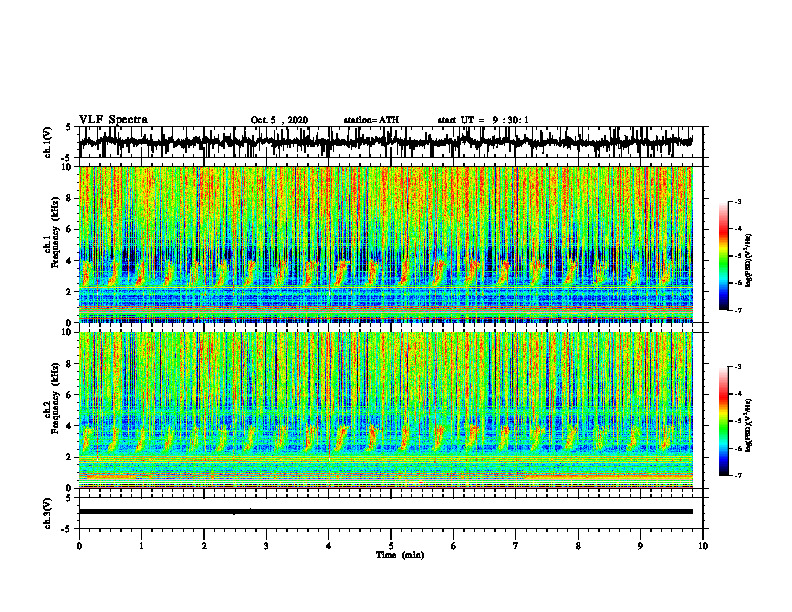This screenshot has height=612, width=792.
Task: Click the "4" kHz tick of ch.1 spectrogram
Action: 71,261
